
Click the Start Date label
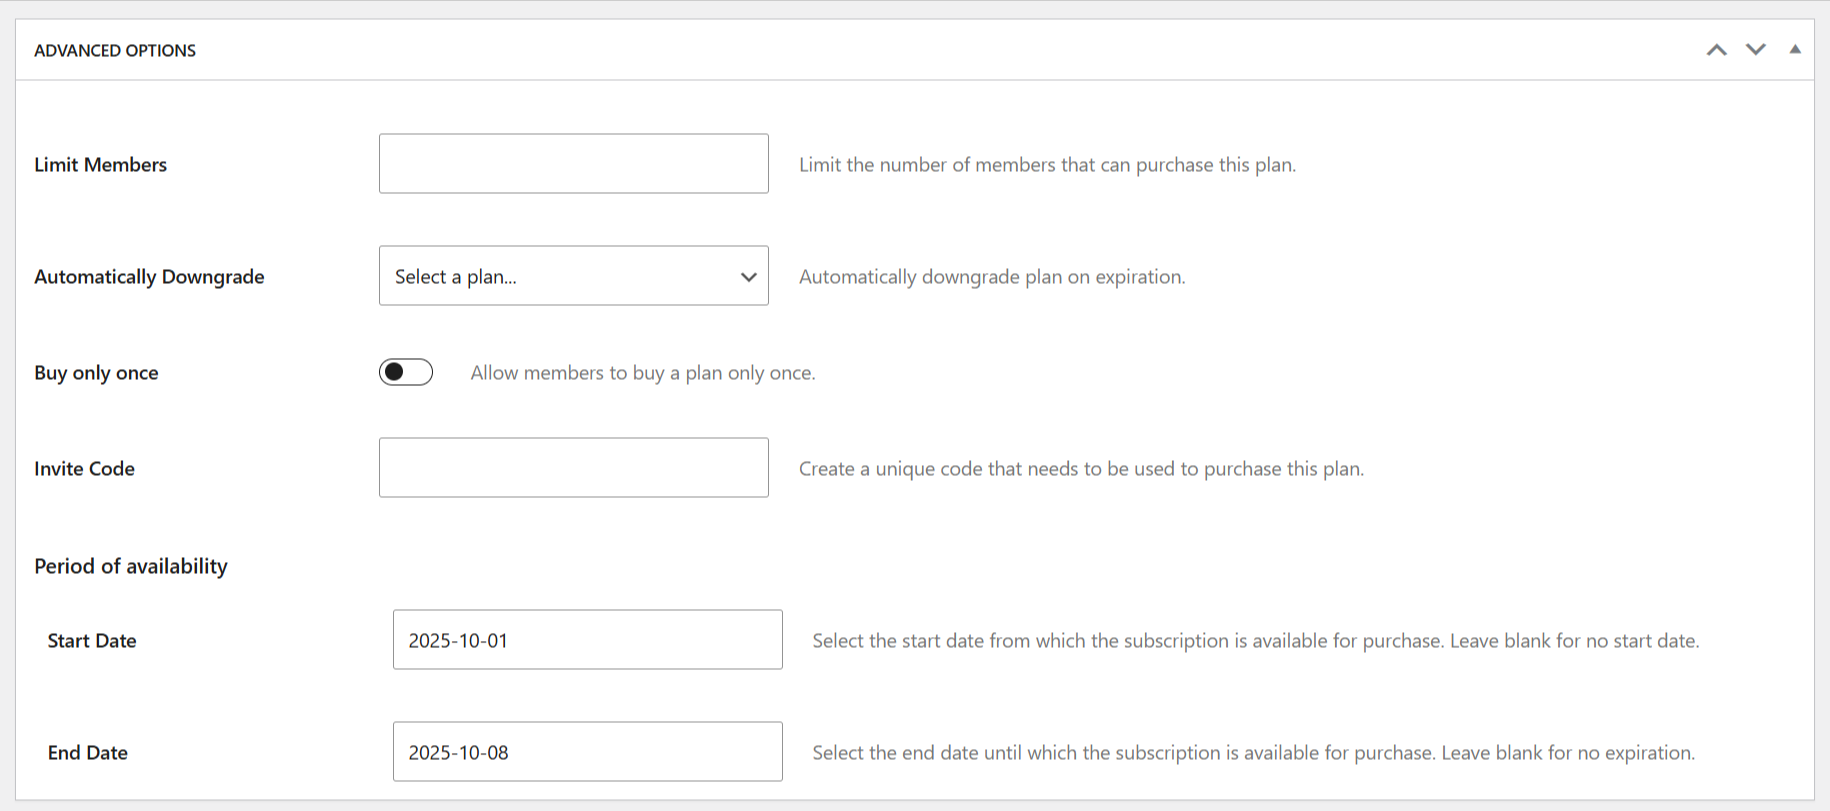click(x=92, y=641)
